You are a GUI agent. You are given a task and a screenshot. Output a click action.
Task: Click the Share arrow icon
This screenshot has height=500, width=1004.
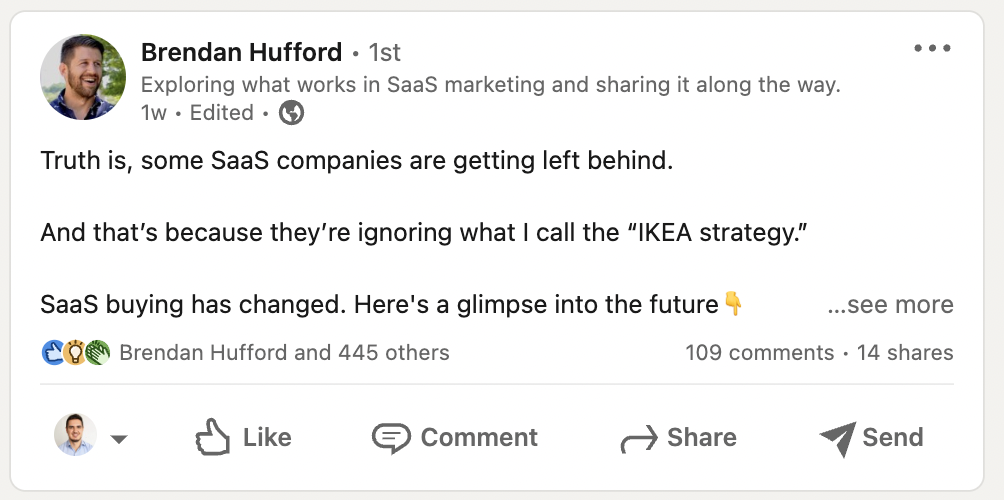[x=637, y=438]
